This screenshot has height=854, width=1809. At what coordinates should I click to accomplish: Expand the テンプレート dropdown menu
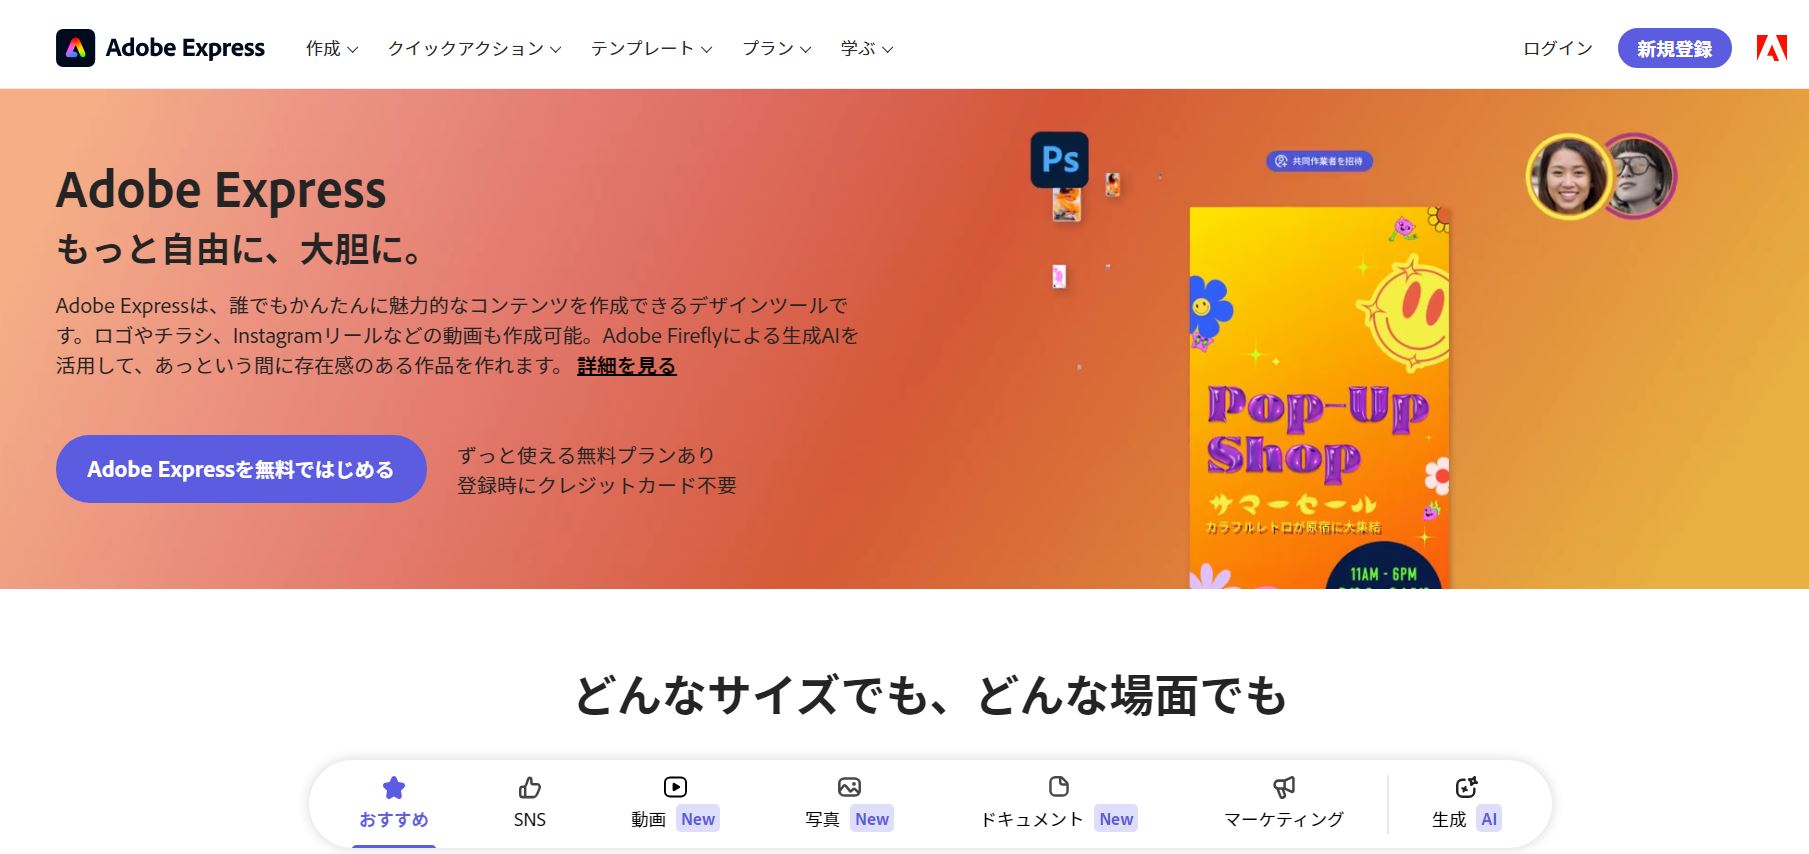click(652, 48)
